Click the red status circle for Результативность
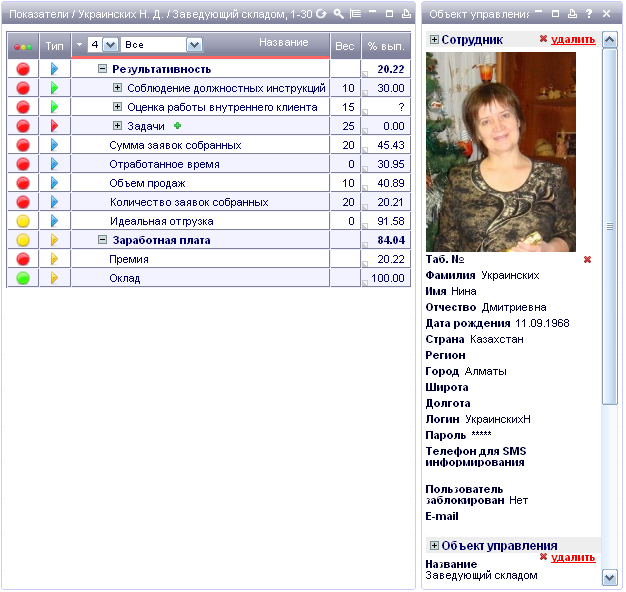 23,69
